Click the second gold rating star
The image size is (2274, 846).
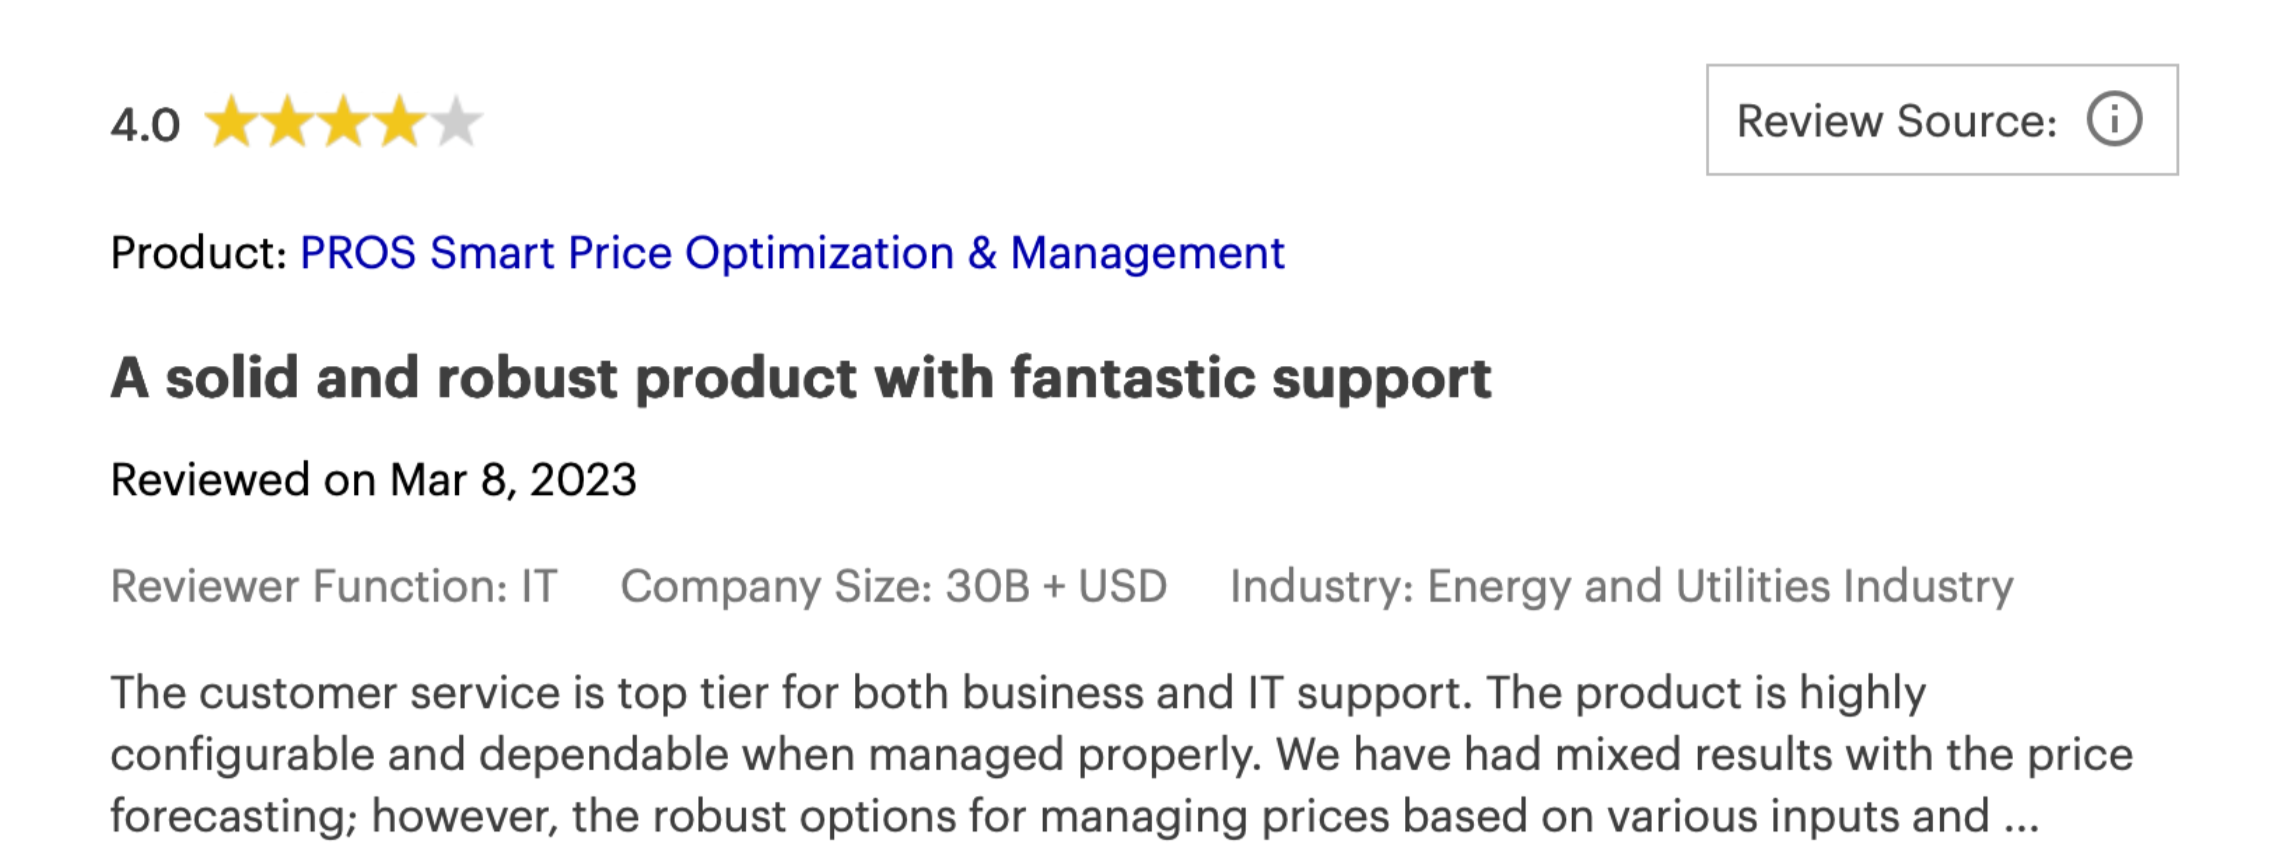(288, 122)
